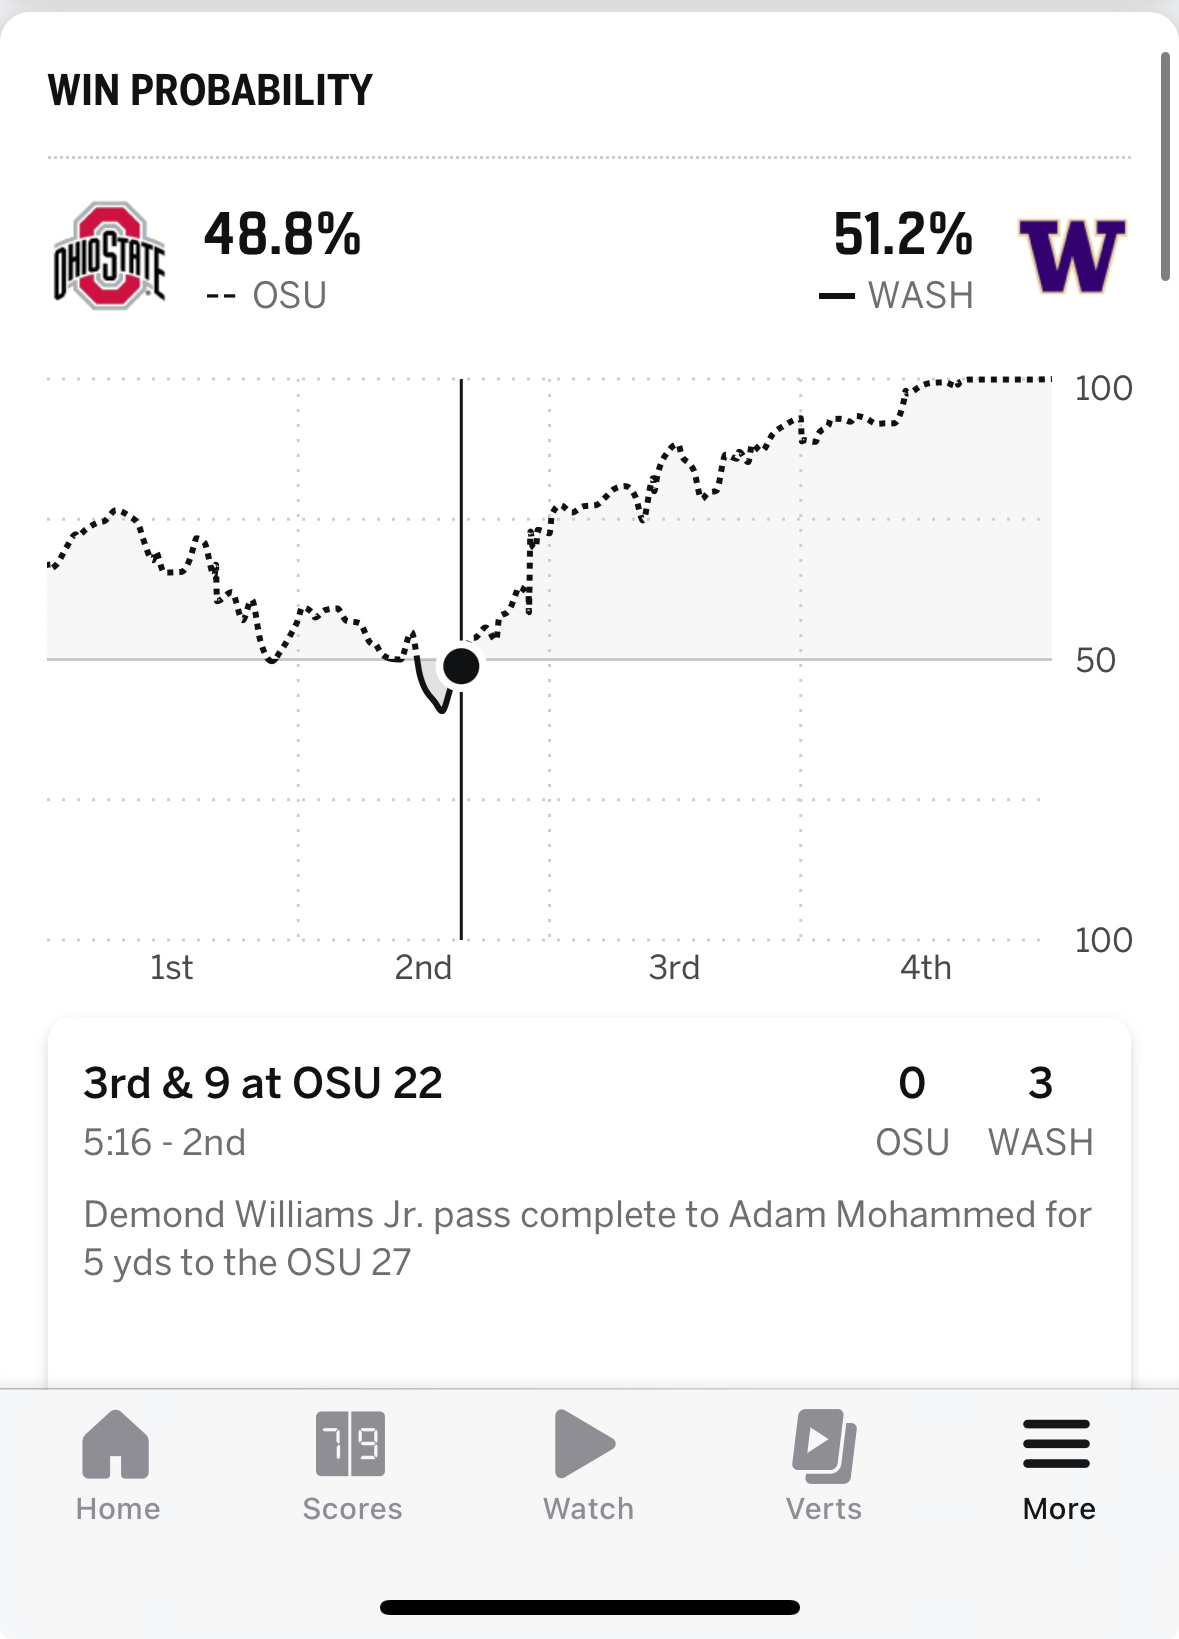Tap the Demond Williams Jr. play description

[x=586, y=1238]
